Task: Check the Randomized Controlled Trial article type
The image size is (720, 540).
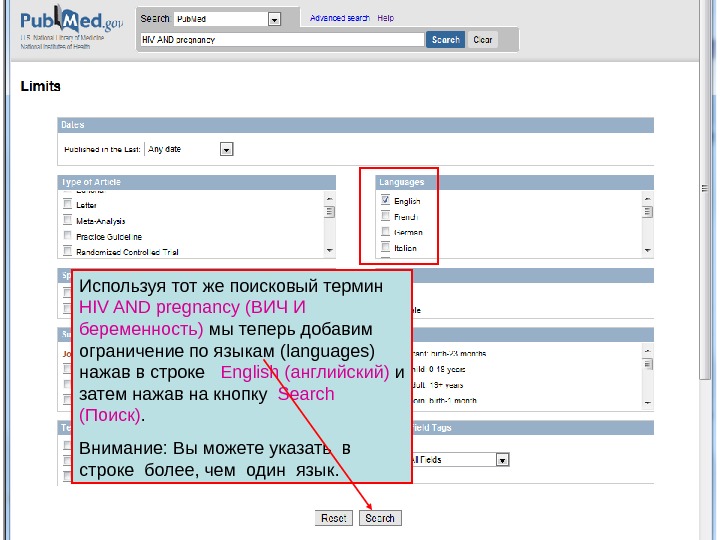Action: (x=68, y=251)
